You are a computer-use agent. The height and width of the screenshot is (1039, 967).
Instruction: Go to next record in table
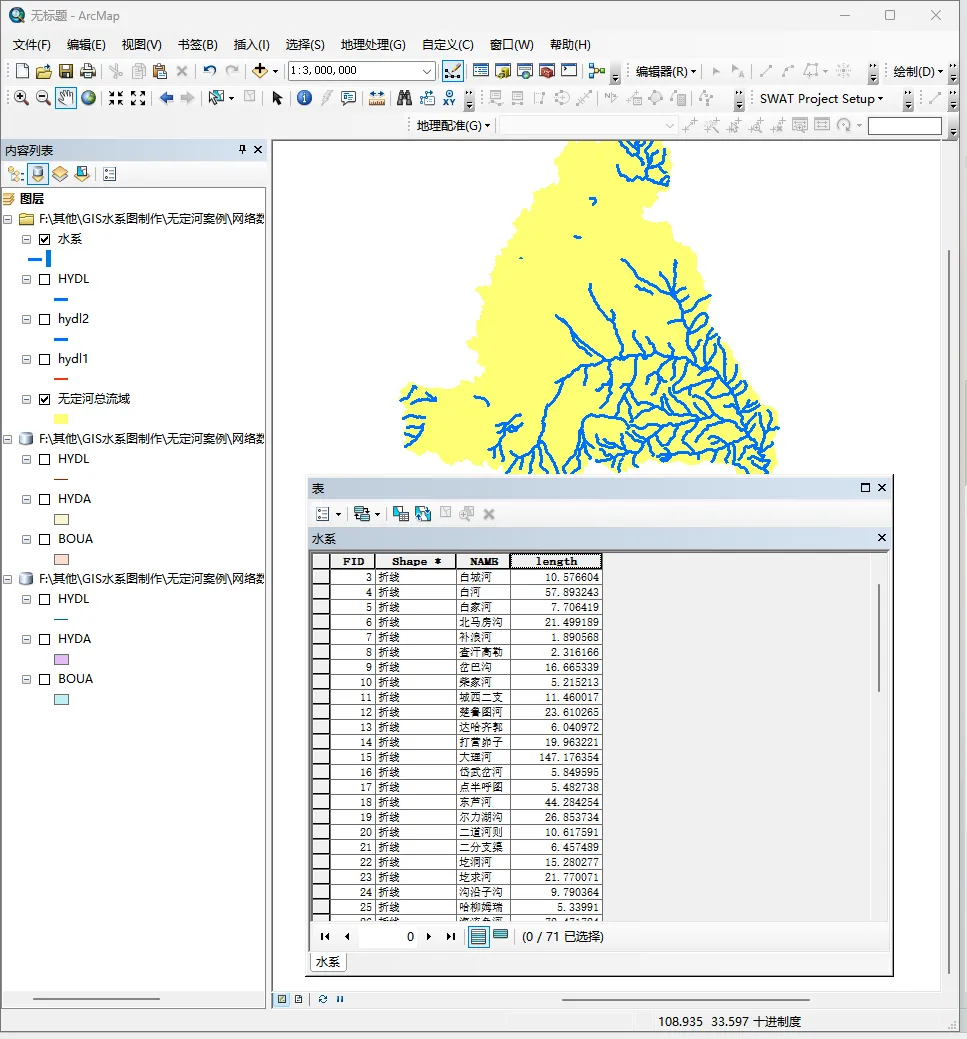click(x=429, y=936)
